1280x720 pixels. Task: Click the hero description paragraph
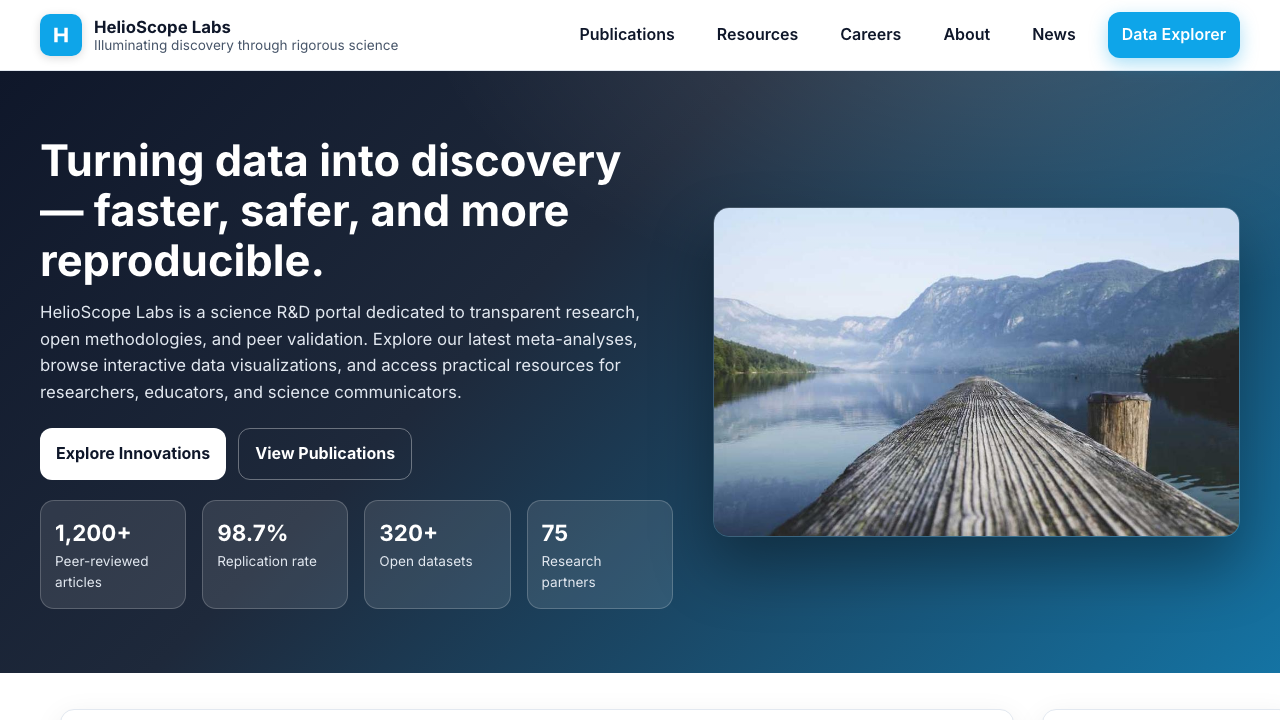339,352
